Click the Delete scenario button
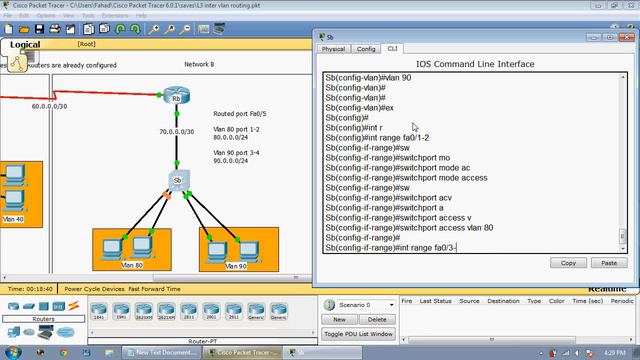Image resolution: width=640 pixels, height=360 pixels. pos(377,320)
